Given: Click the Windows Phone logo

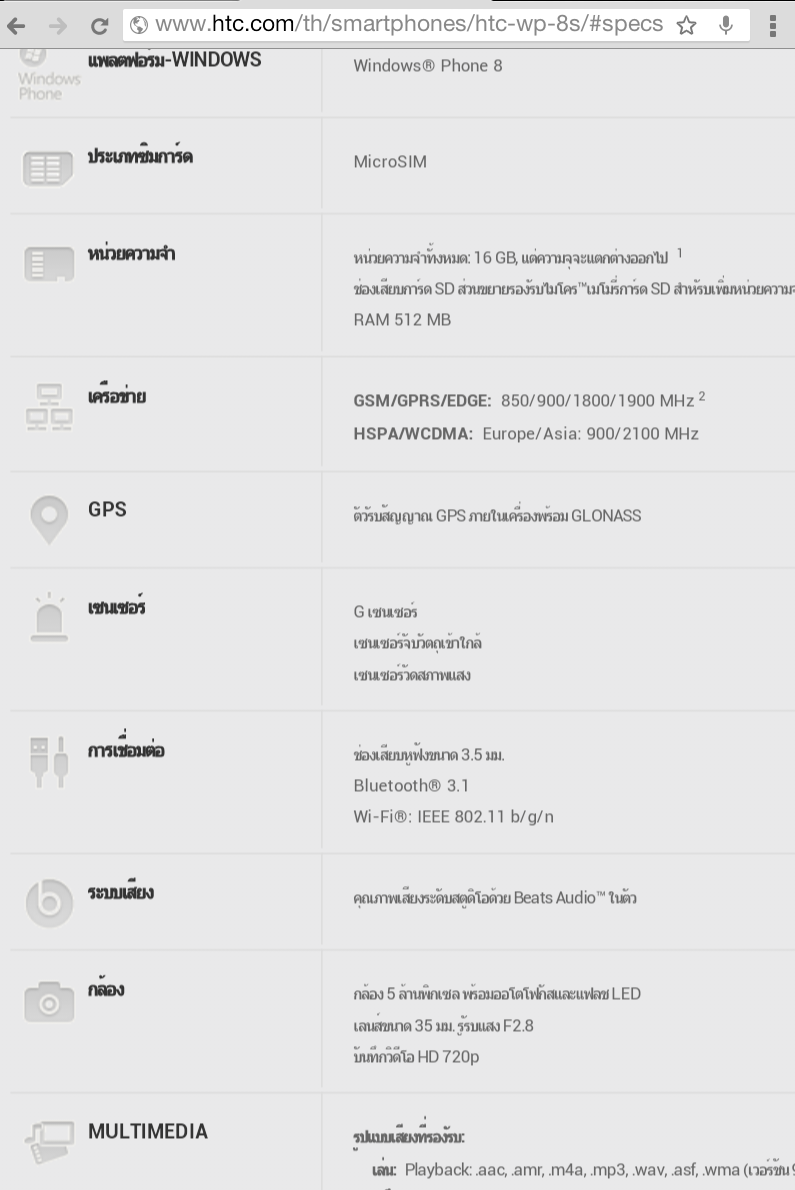Looking at the screenshot, I should pos(49,76).
